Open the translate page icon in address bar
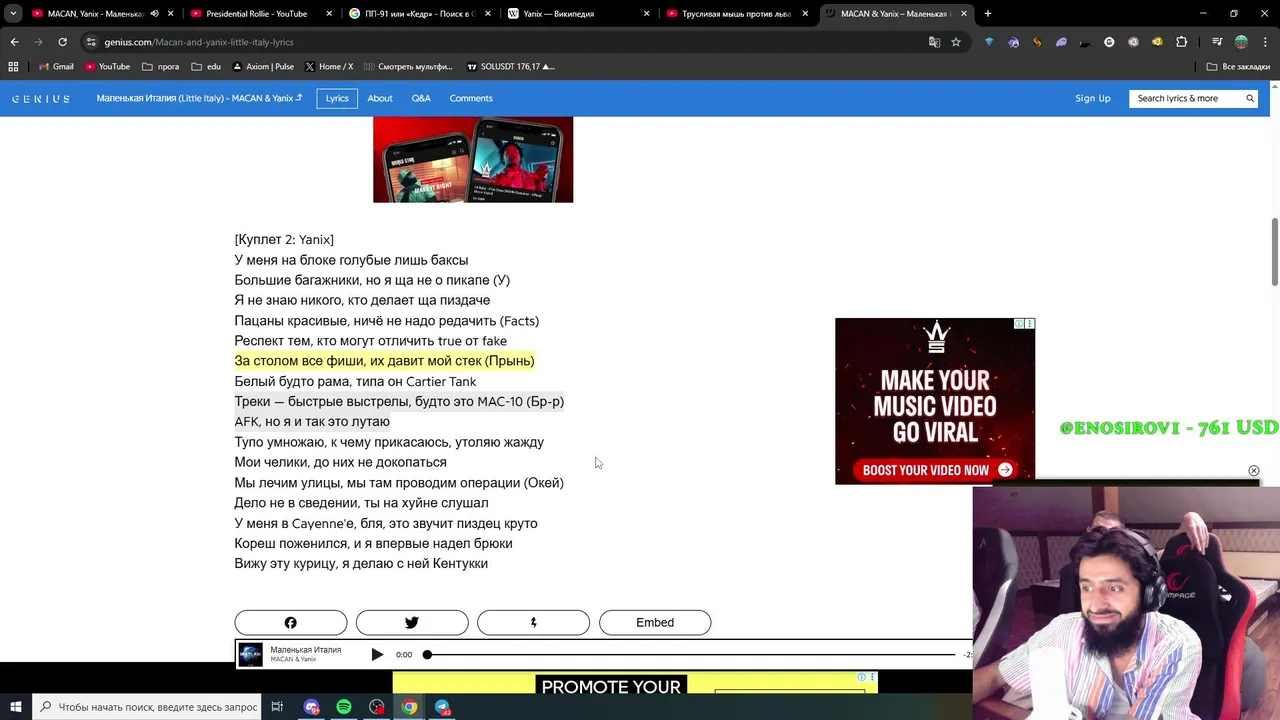 (x=934, y=42)
